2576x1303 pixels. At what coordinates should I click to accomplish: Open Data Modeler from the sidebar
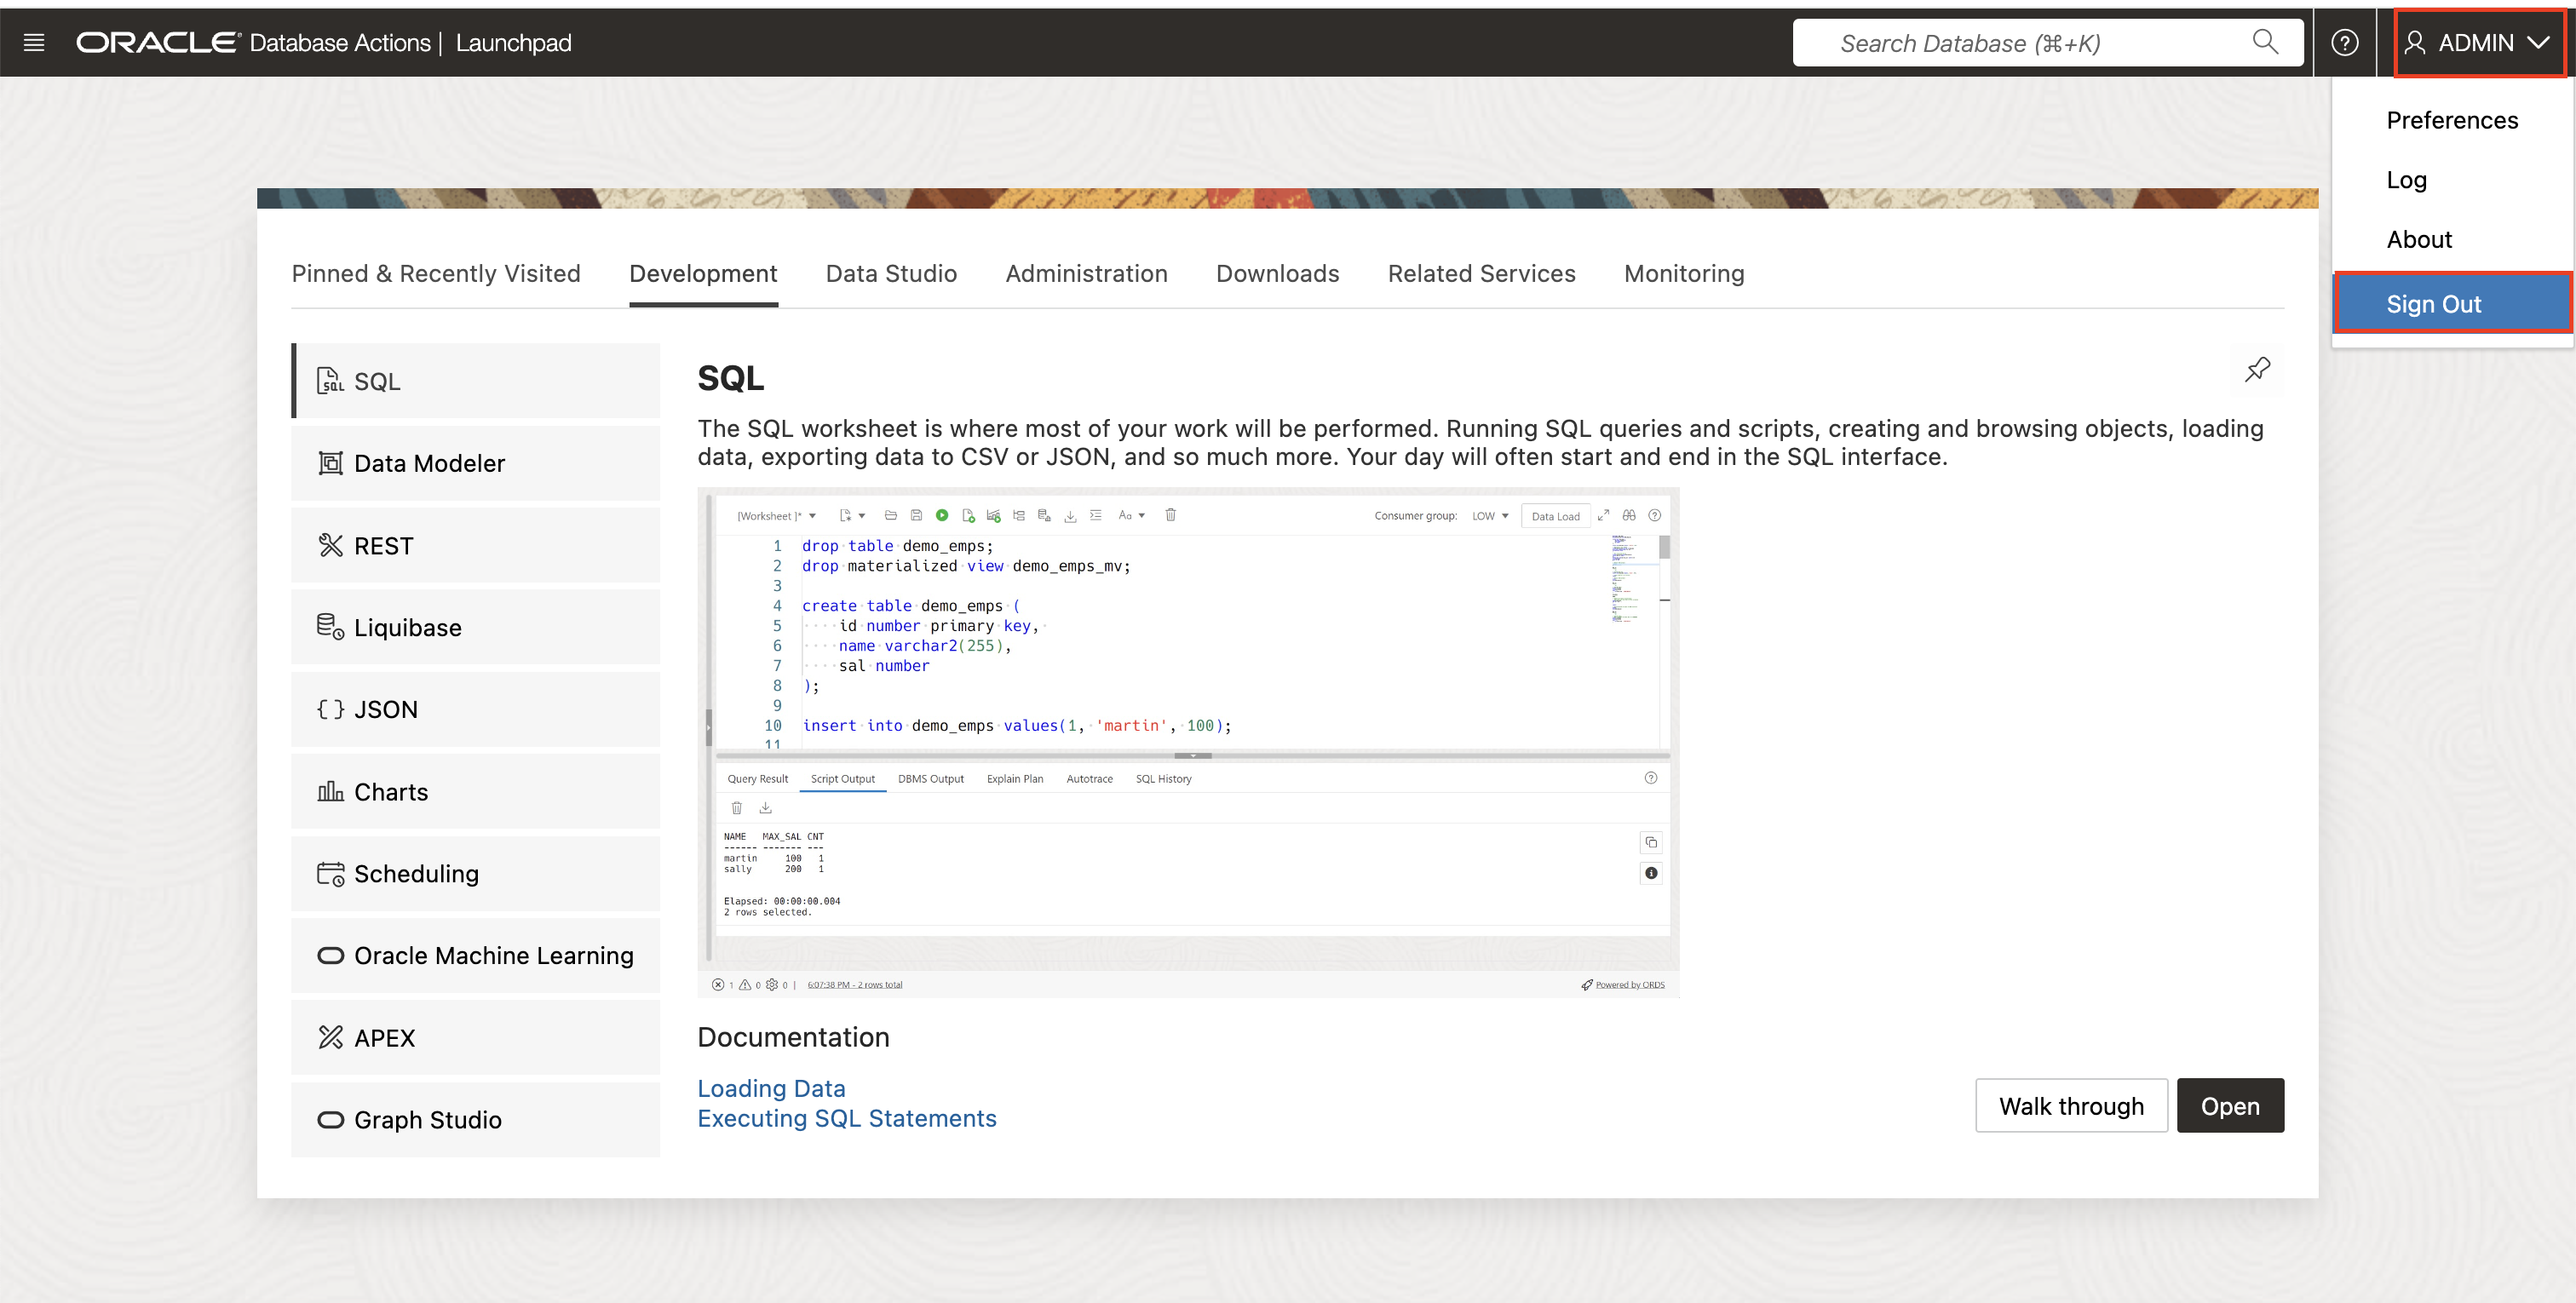coord(476,463)
